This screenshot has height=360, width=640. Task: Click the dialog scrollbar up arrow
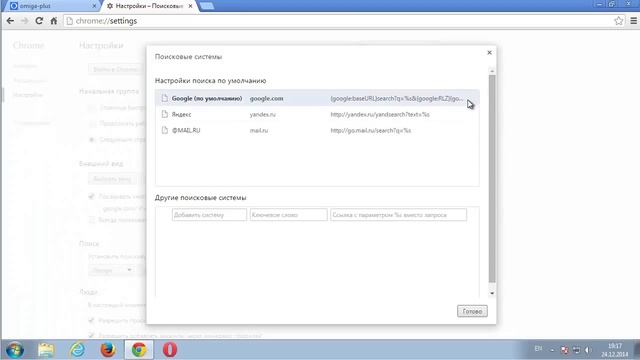(492, 71)
